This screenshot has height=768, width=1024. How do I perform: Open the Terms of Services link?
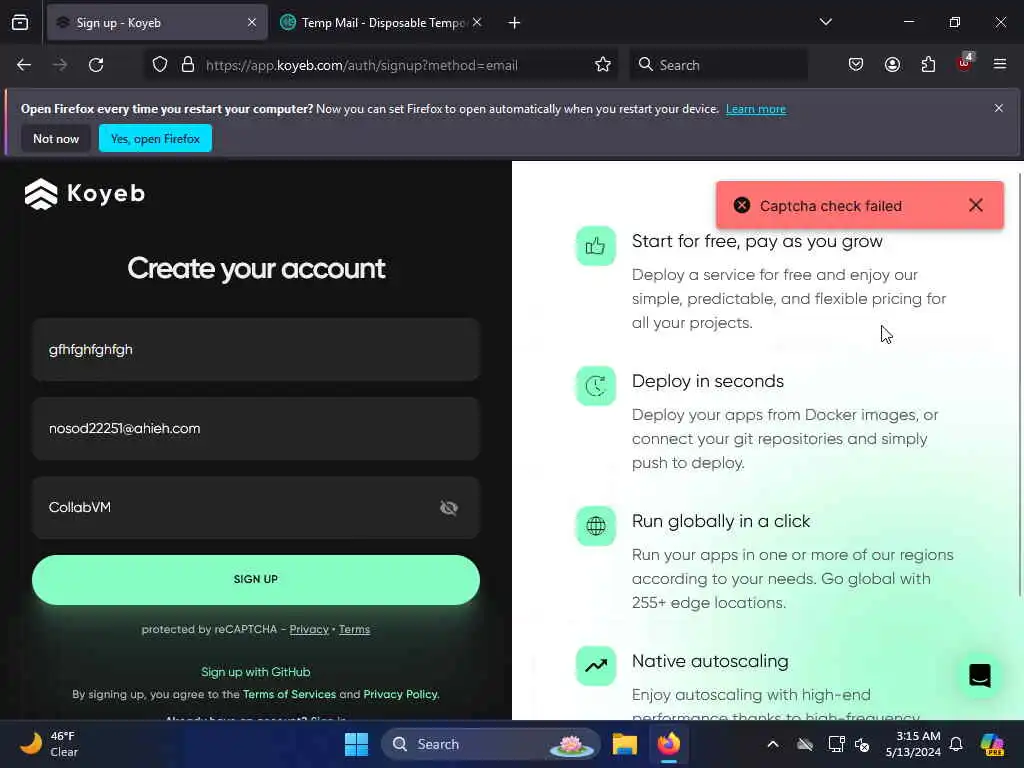click(289, 694)
